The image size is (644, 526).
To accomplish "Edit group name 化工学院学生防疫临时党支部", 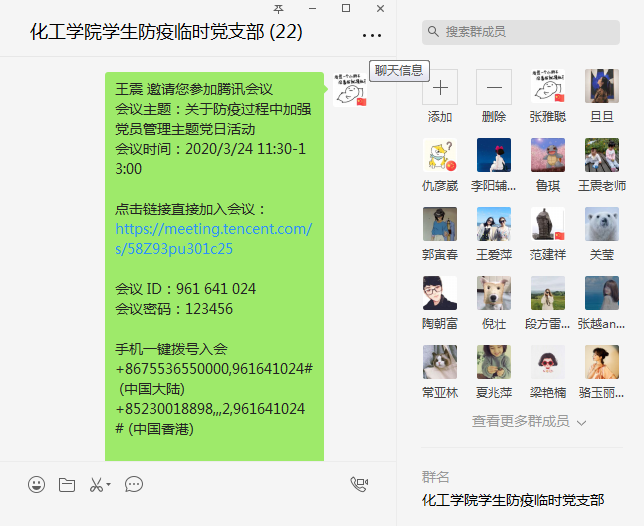I will (513, 499).
